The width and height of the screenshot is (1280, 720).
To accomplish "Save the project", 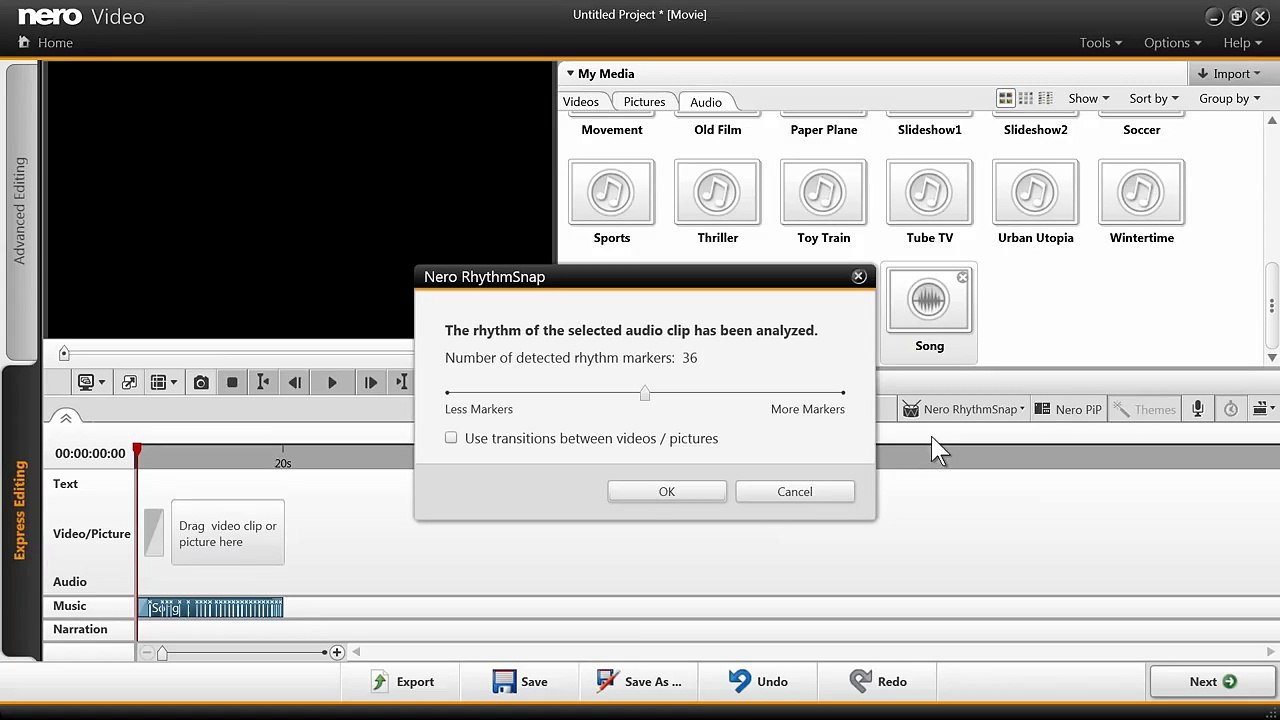I will [x=520, y=682].
